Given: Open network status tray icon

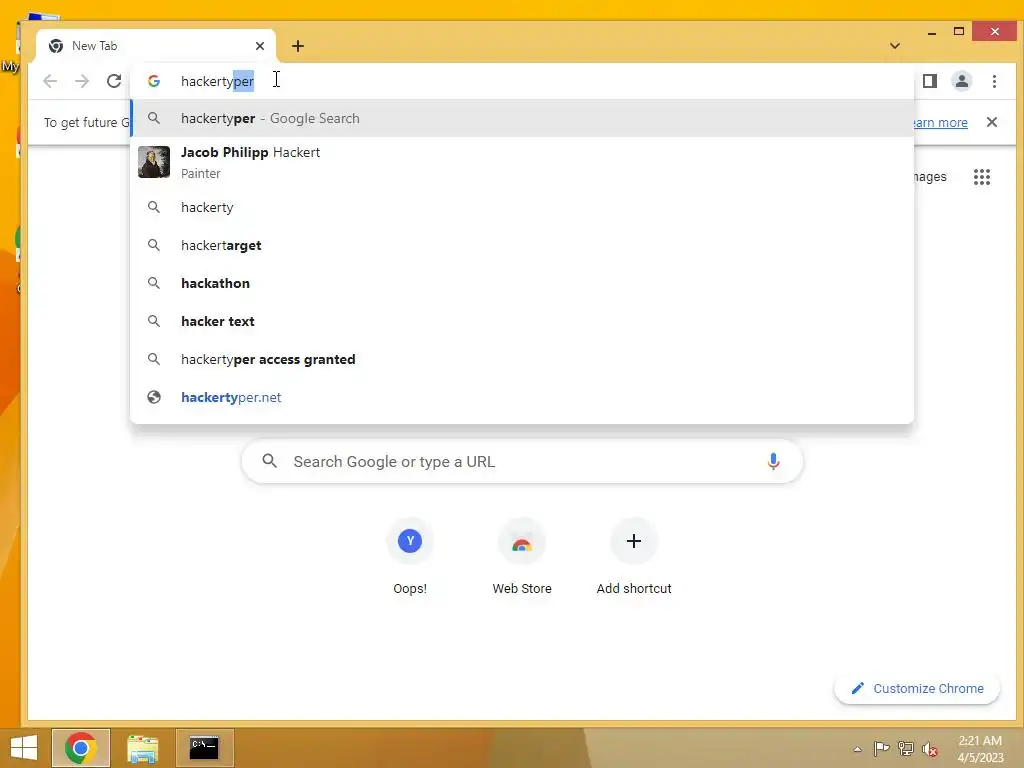Looking at the screenshot, I should point(906,748).
